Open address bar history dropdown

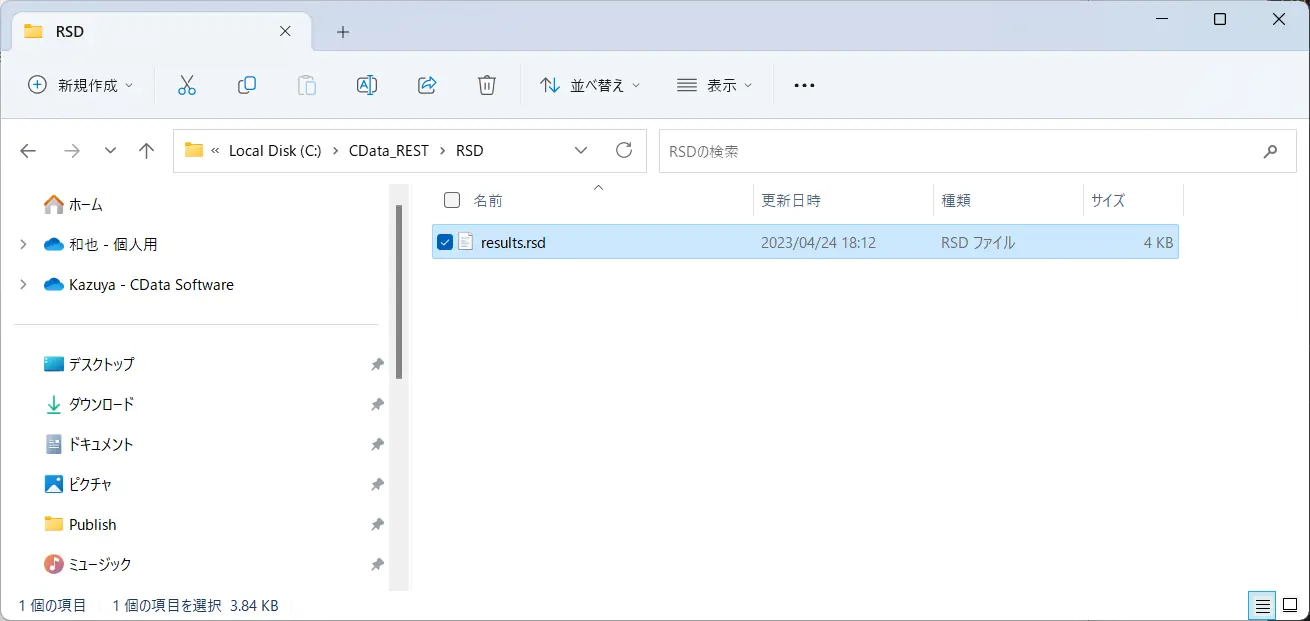coord(582,151)
